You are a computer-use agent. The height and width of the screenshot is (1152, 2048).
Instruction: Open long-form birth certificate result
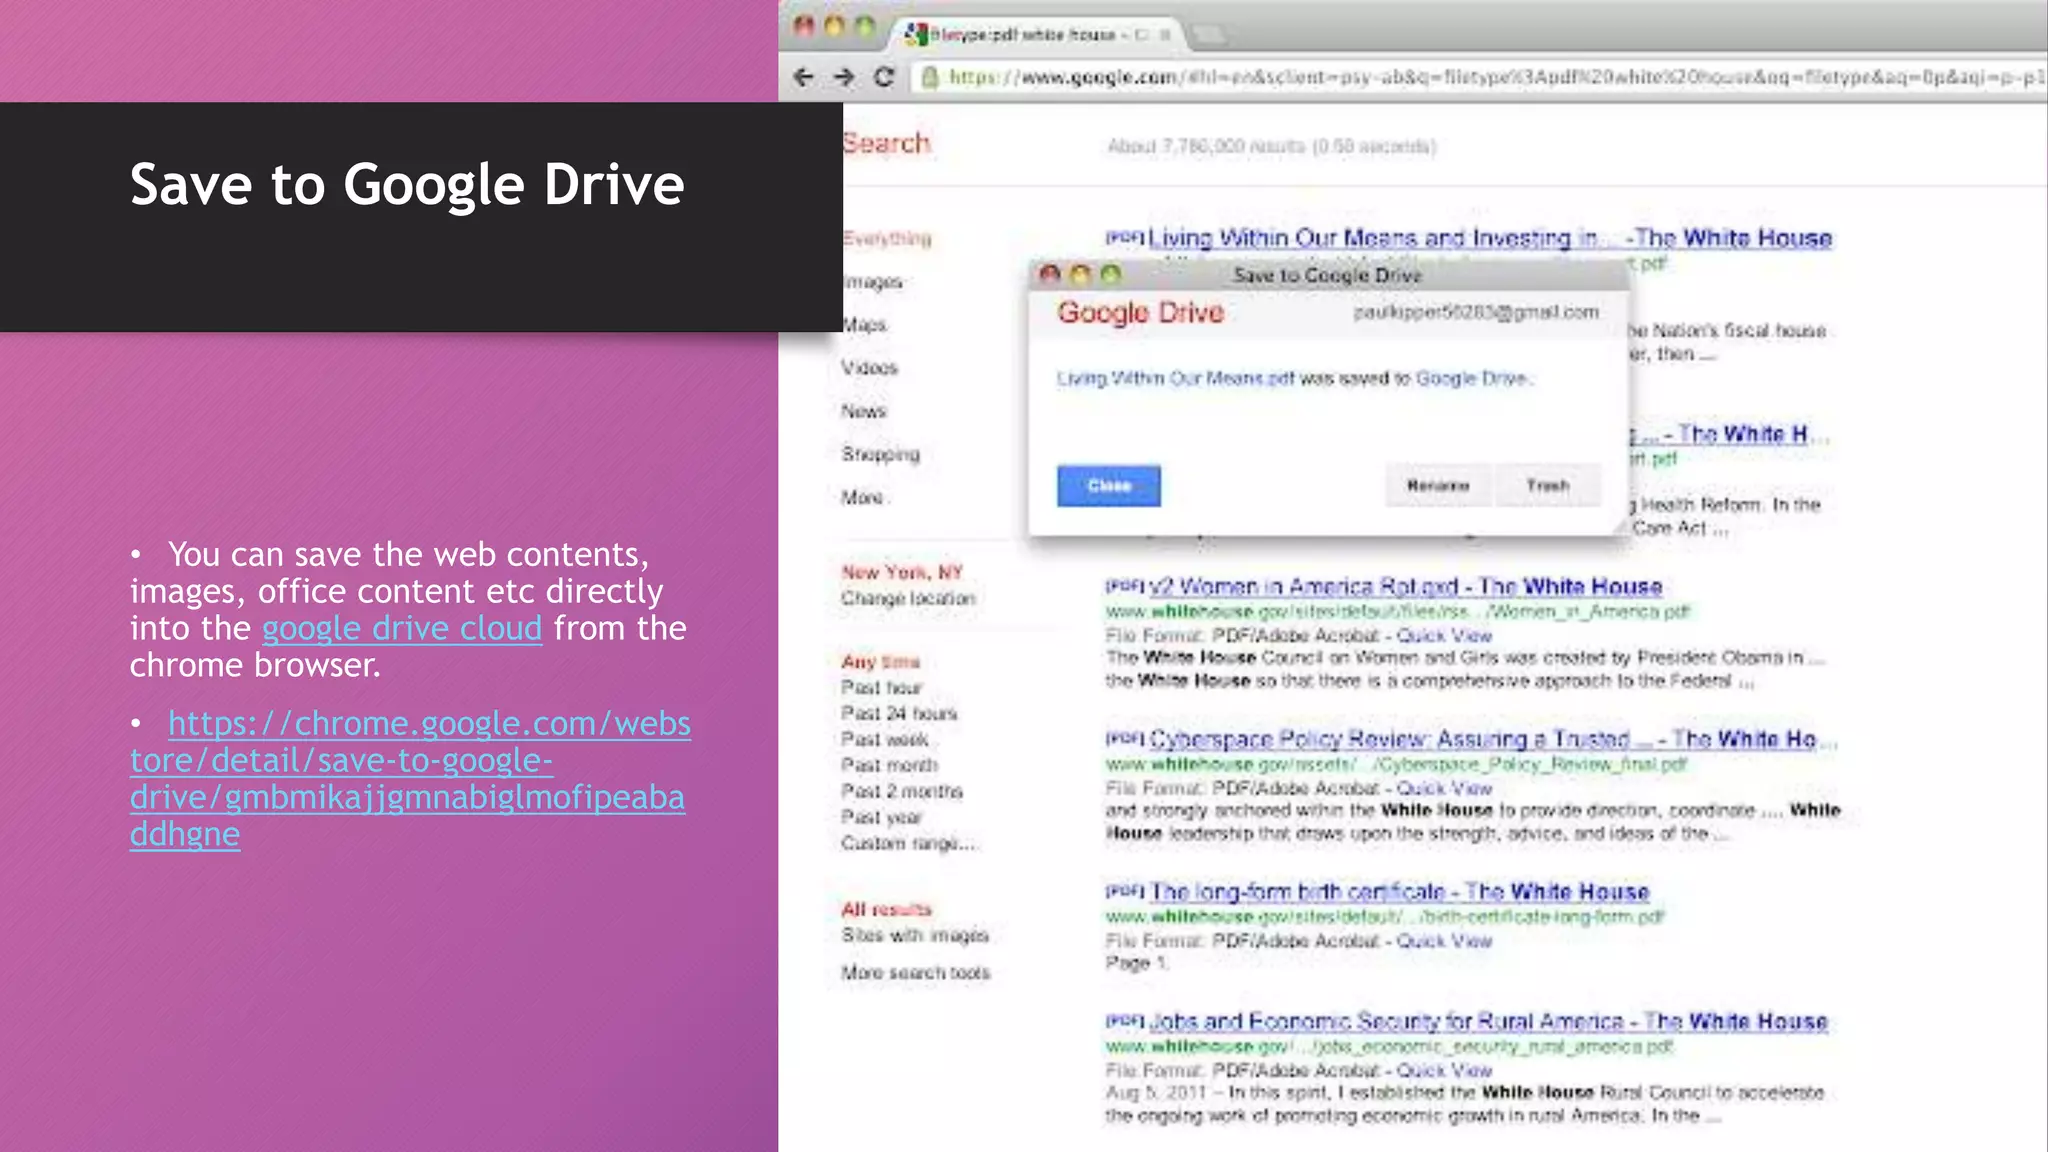pyautogui.click(x=1399, y=892)
